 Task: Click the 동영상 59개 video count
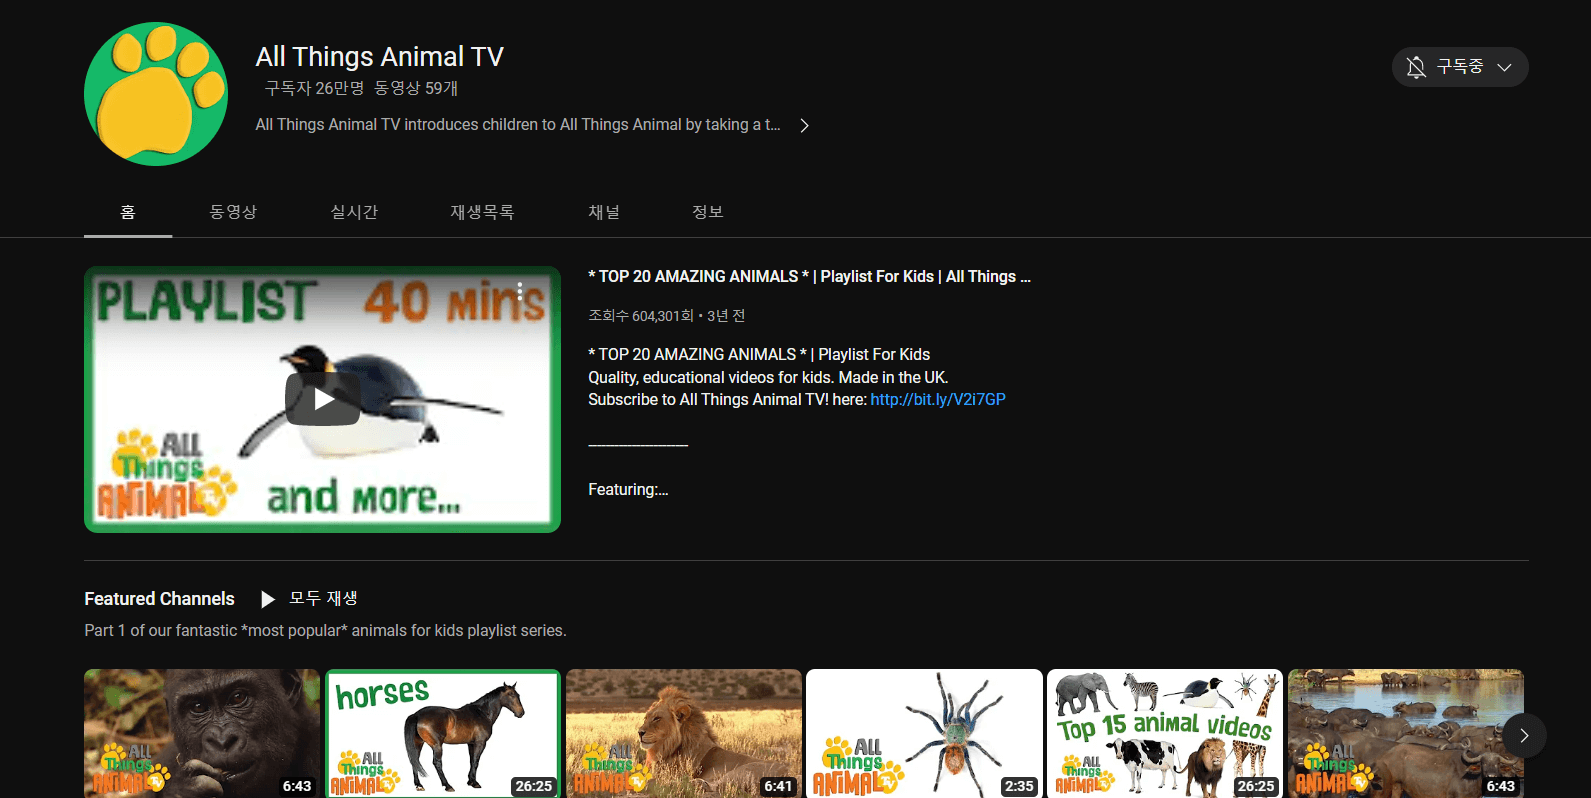click(x=416, y=88)
